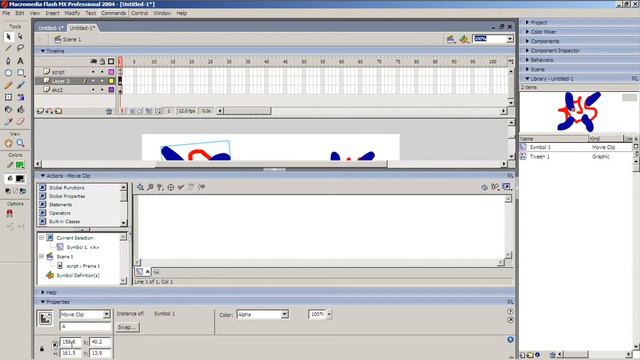Select the Subselection tool
640x360 pixels.
point(20,37)
